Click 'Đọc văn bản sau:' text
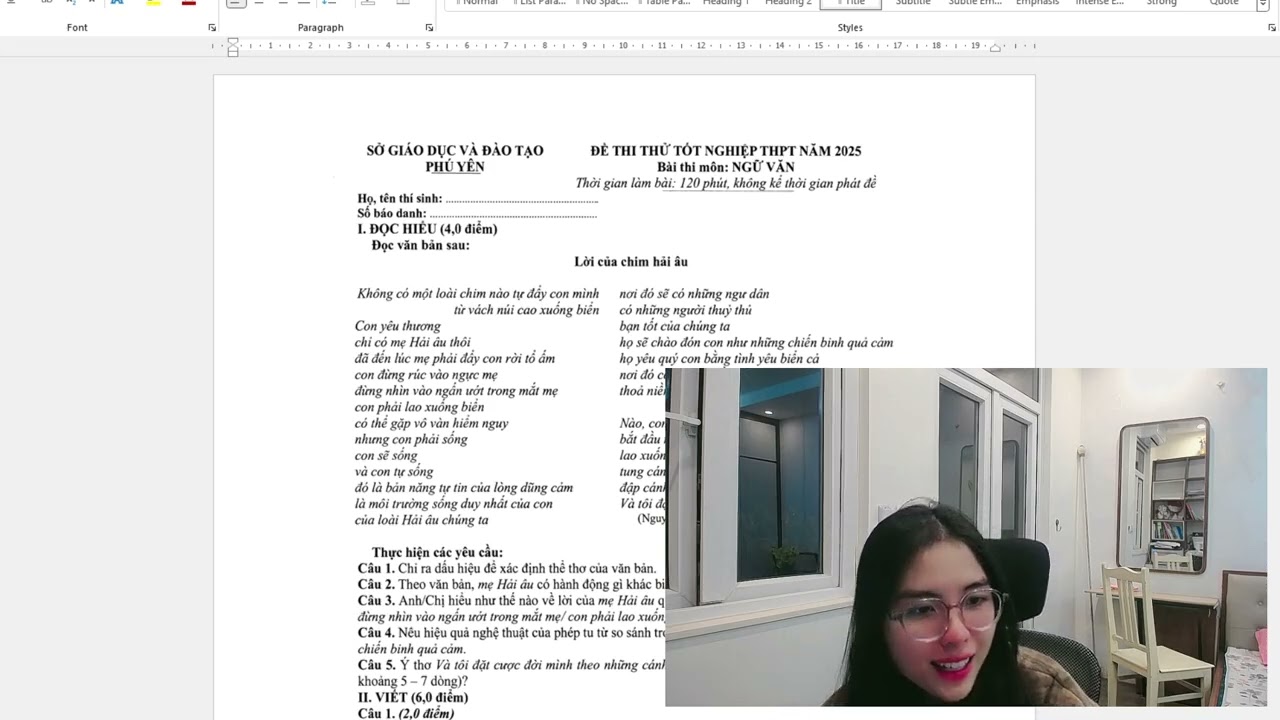Viewport: 1280px width, 720px height. [420, 245]
